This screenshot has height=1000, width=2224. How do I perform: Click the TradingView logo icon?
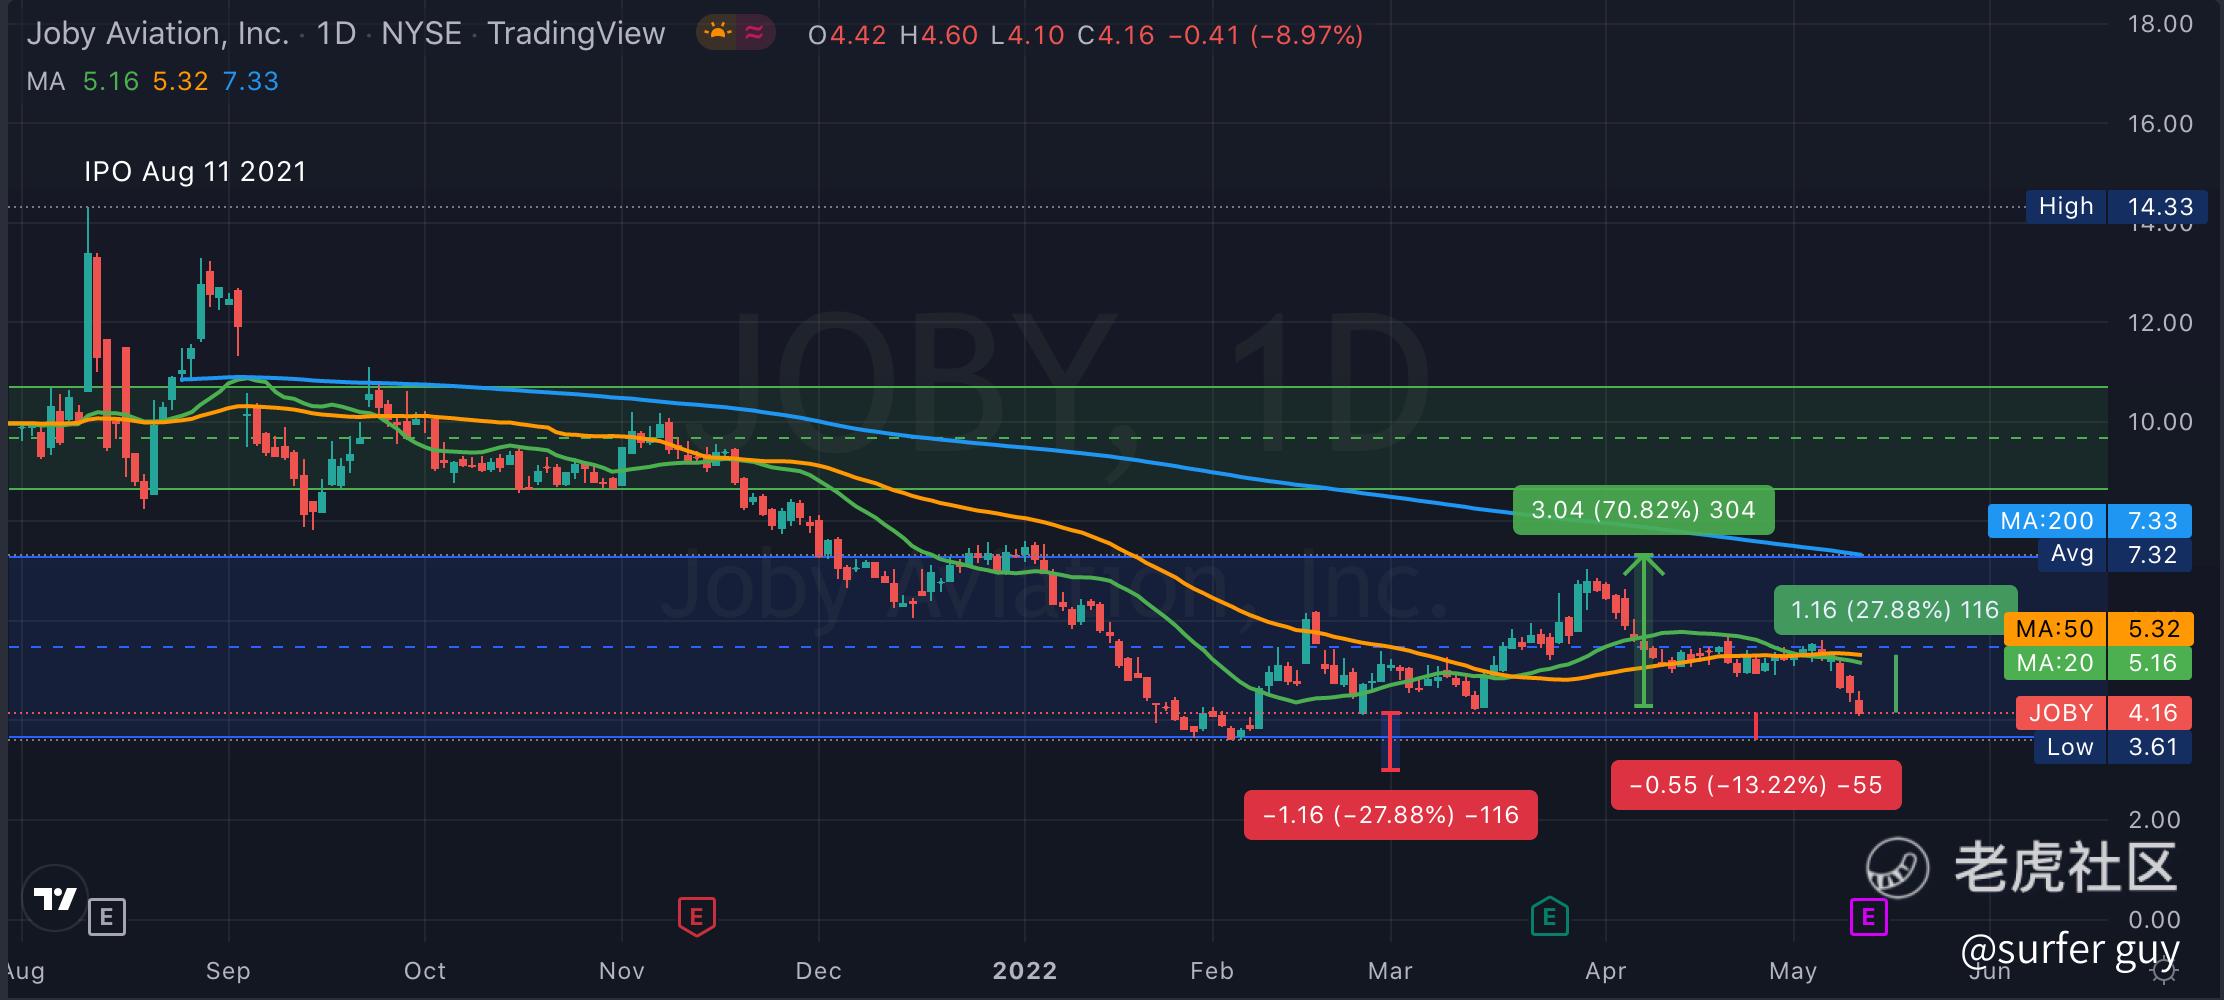[x=55, y=899]
